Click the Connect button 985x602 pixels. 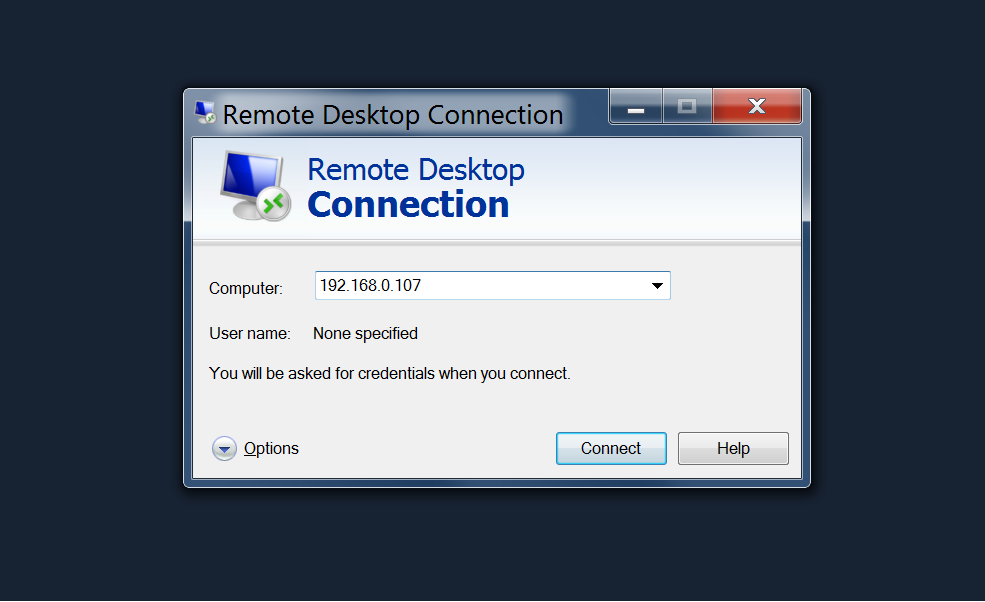pos(611,449)
